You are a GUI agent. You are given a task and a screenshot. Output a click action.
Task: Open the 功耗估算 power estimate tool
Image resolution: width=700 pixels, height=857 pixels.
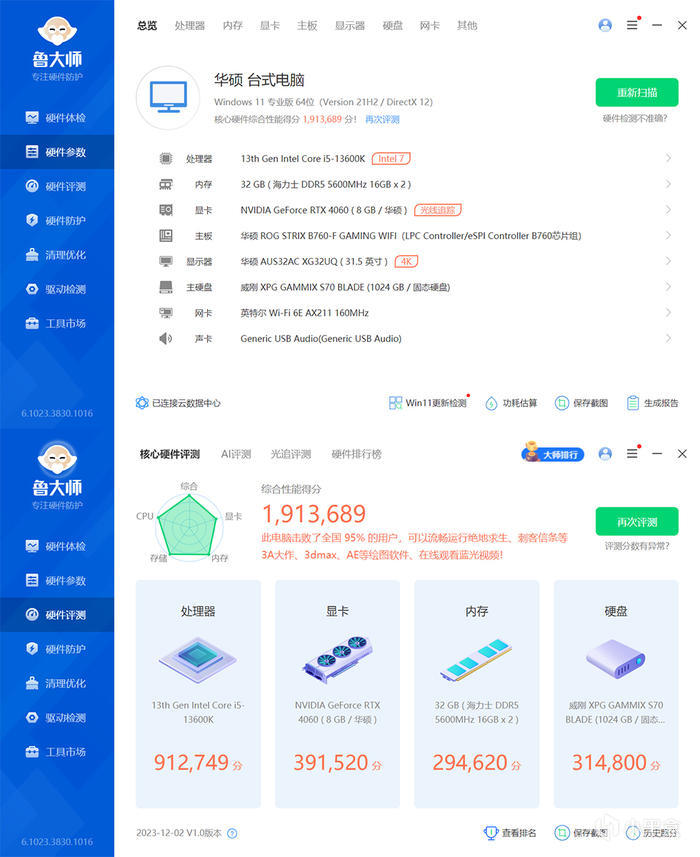[511, 403]
